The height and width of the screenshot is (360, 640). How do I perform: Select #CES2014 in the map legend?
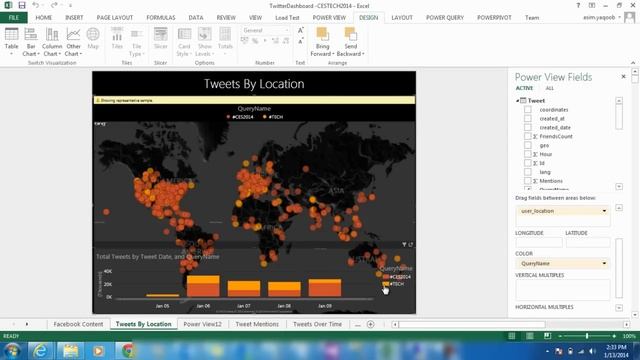tap(240, 117)
